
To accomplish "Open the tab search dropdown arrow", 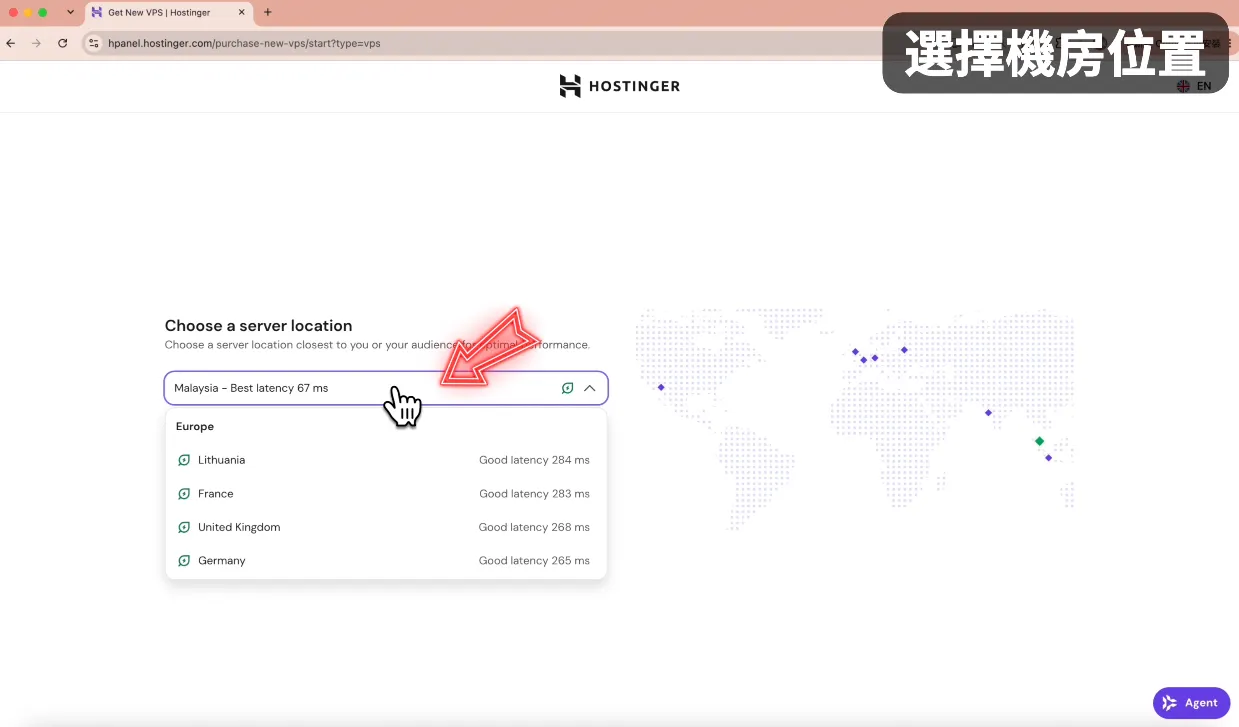I will [x=70, y=13].
